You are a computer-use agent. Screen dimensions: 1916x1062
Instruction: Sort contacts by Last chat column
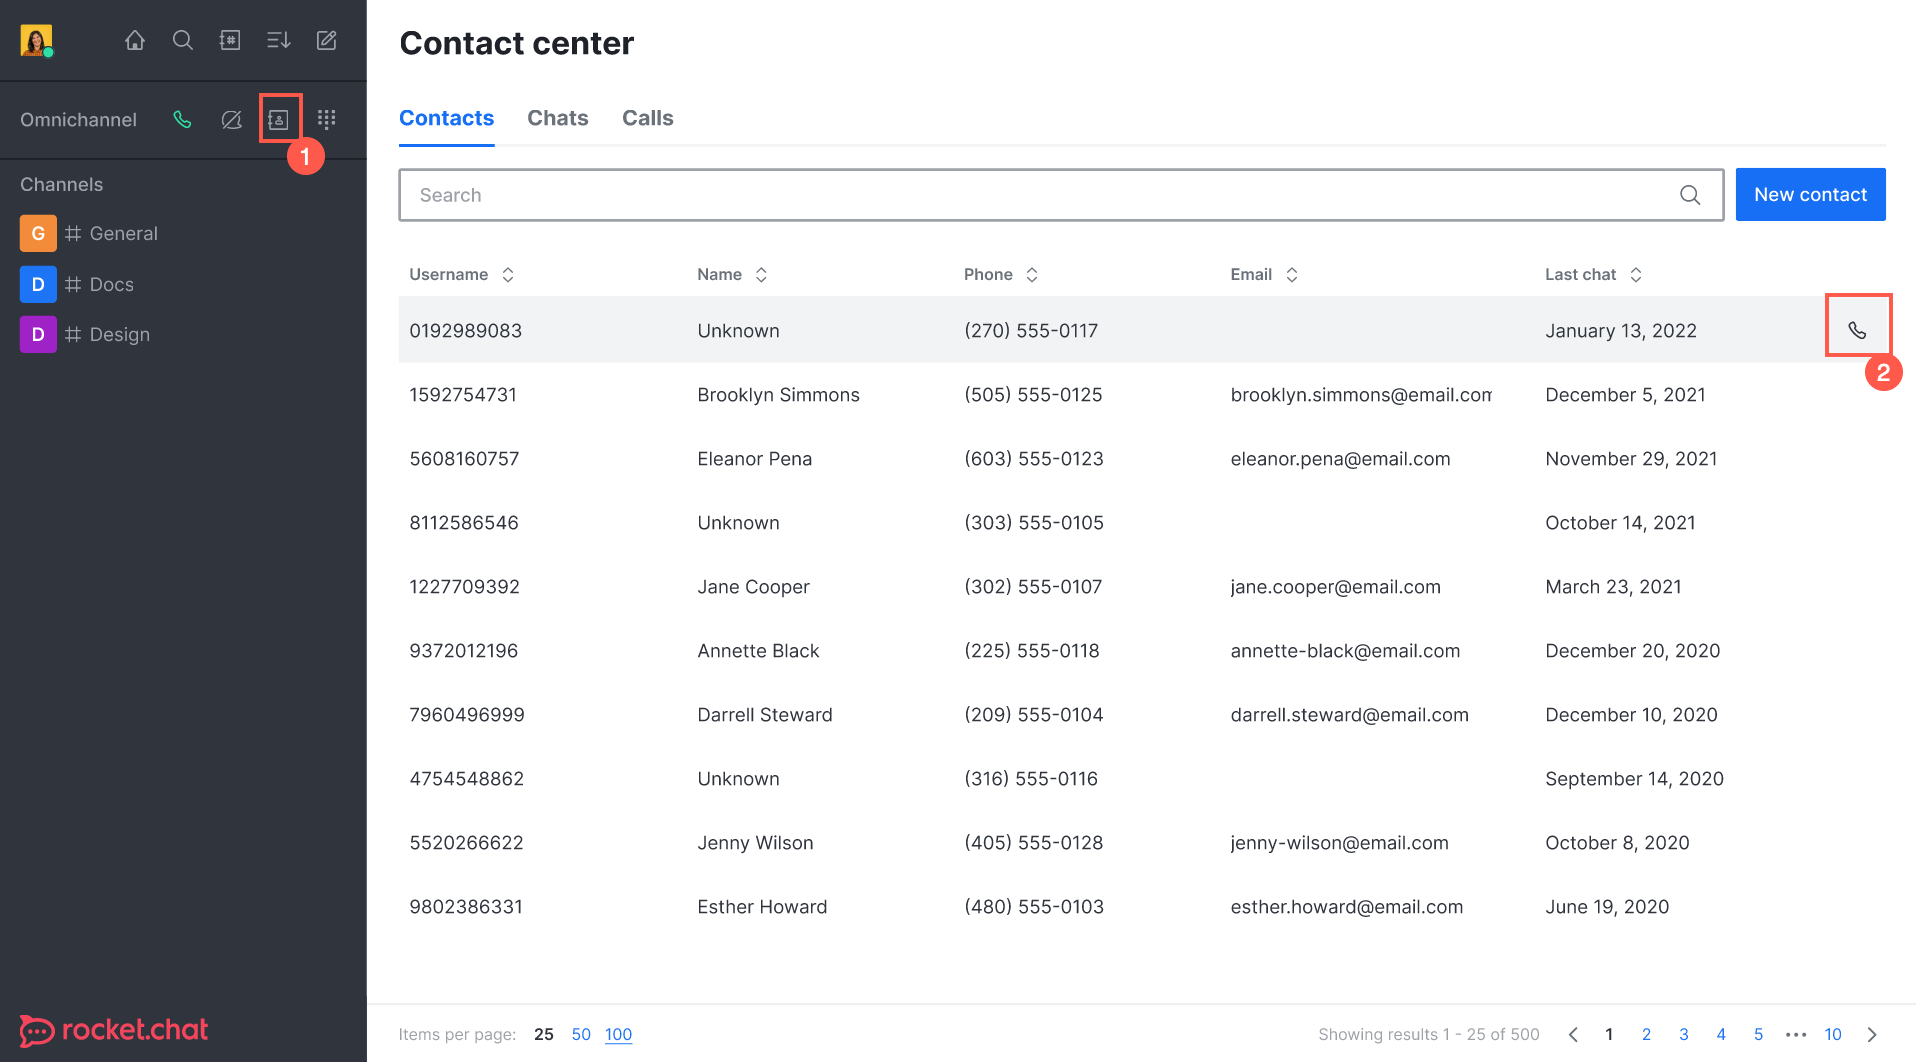coord(1593,274)
